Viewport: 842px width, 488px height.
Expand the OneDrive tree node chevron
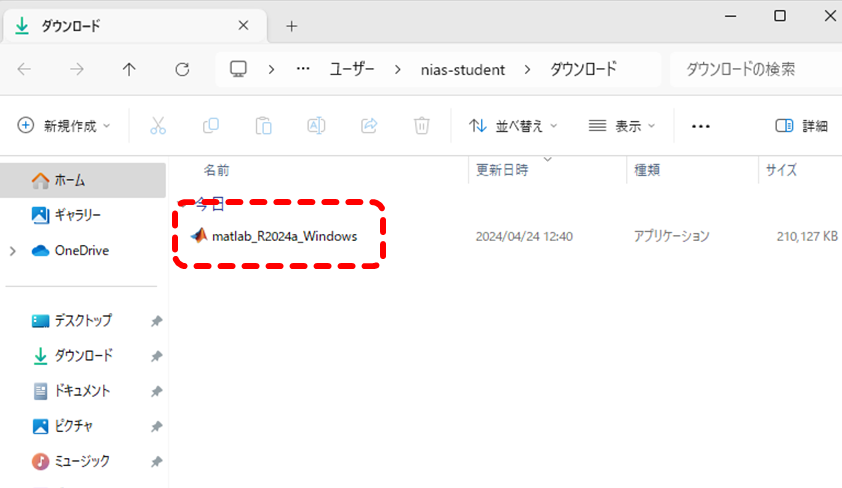(13, 251)
